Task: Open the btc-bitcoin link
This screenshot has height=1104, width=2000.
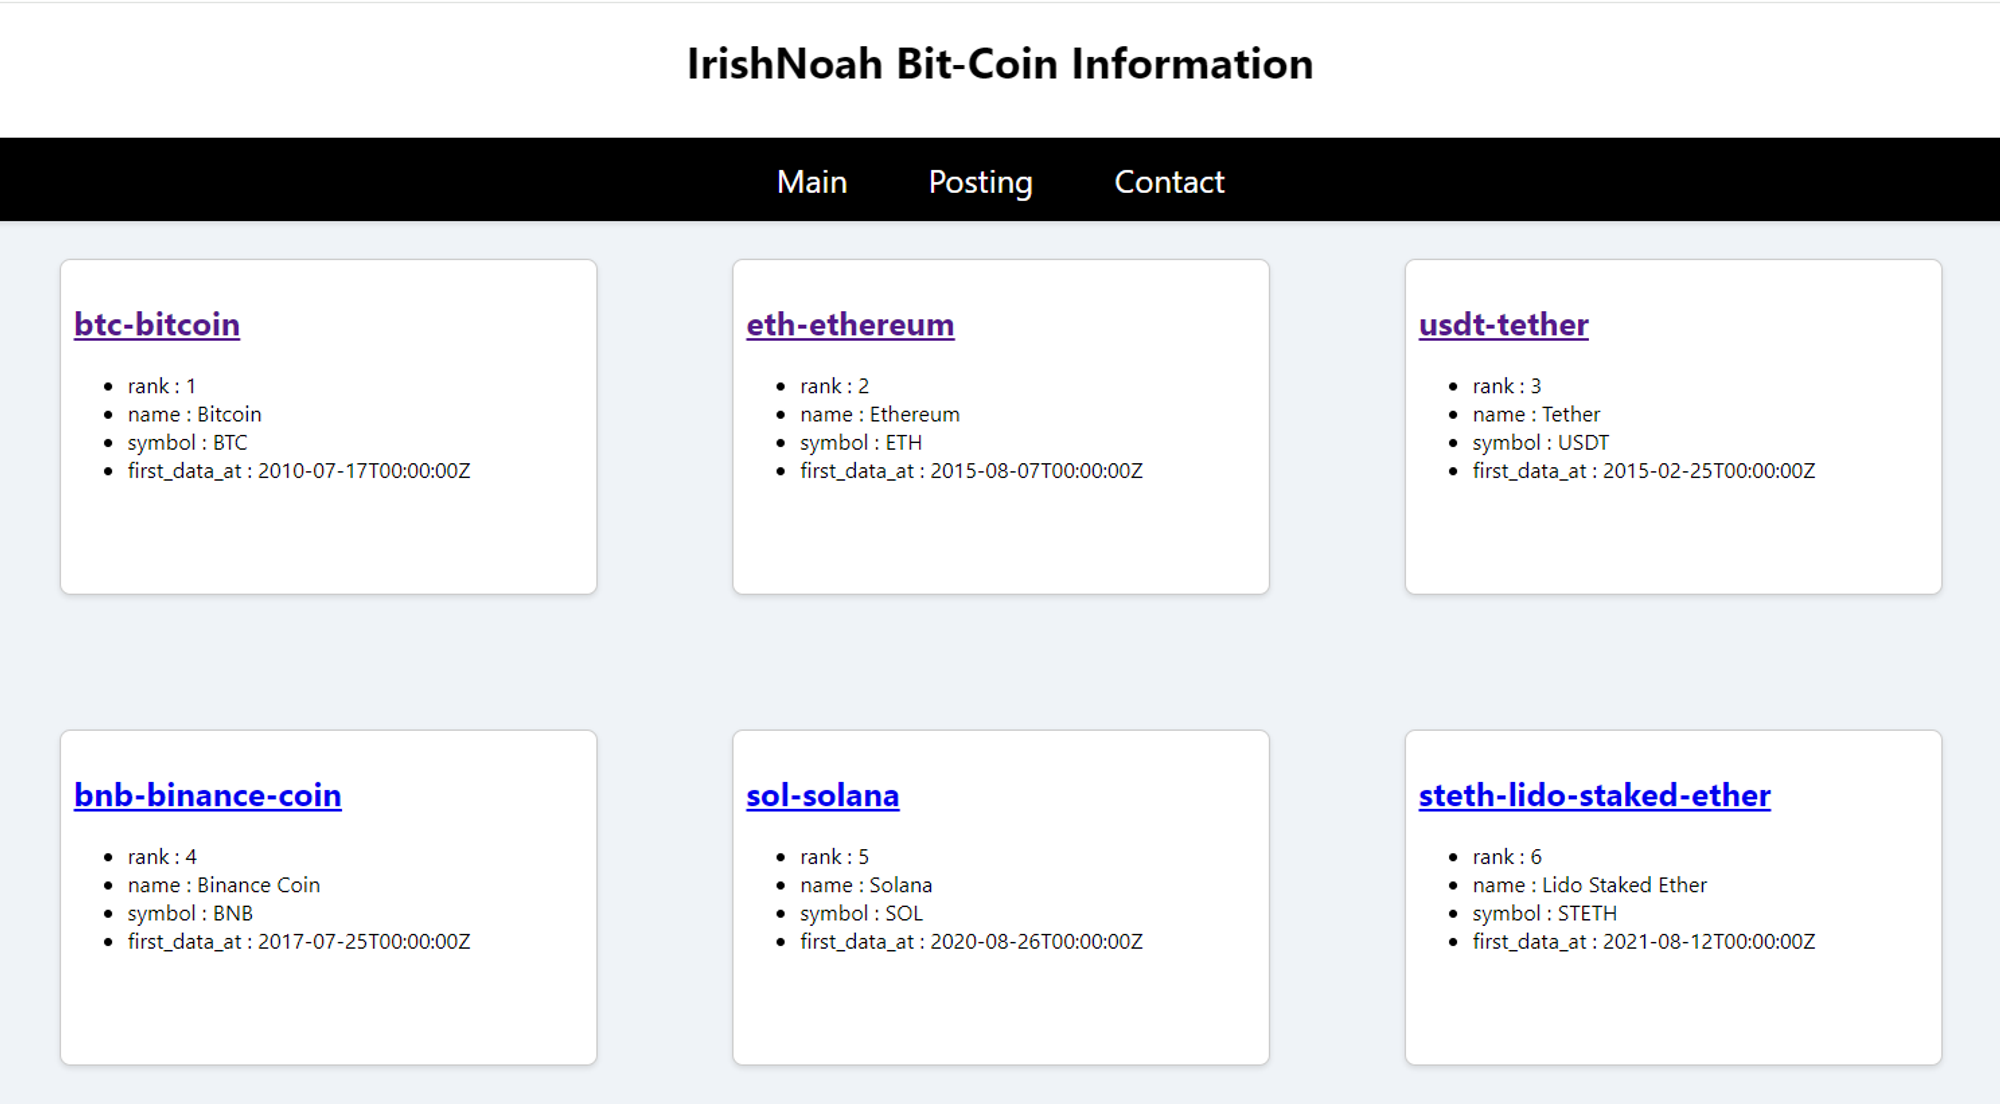Action: [x=157, y=324]
